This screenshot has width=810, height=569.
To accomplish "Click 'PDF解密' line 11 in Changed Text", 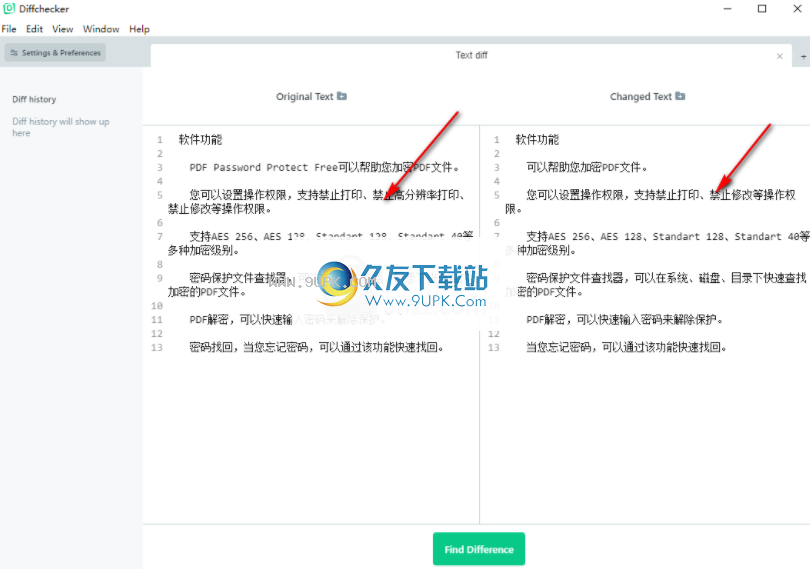I will tap(625, 320).
